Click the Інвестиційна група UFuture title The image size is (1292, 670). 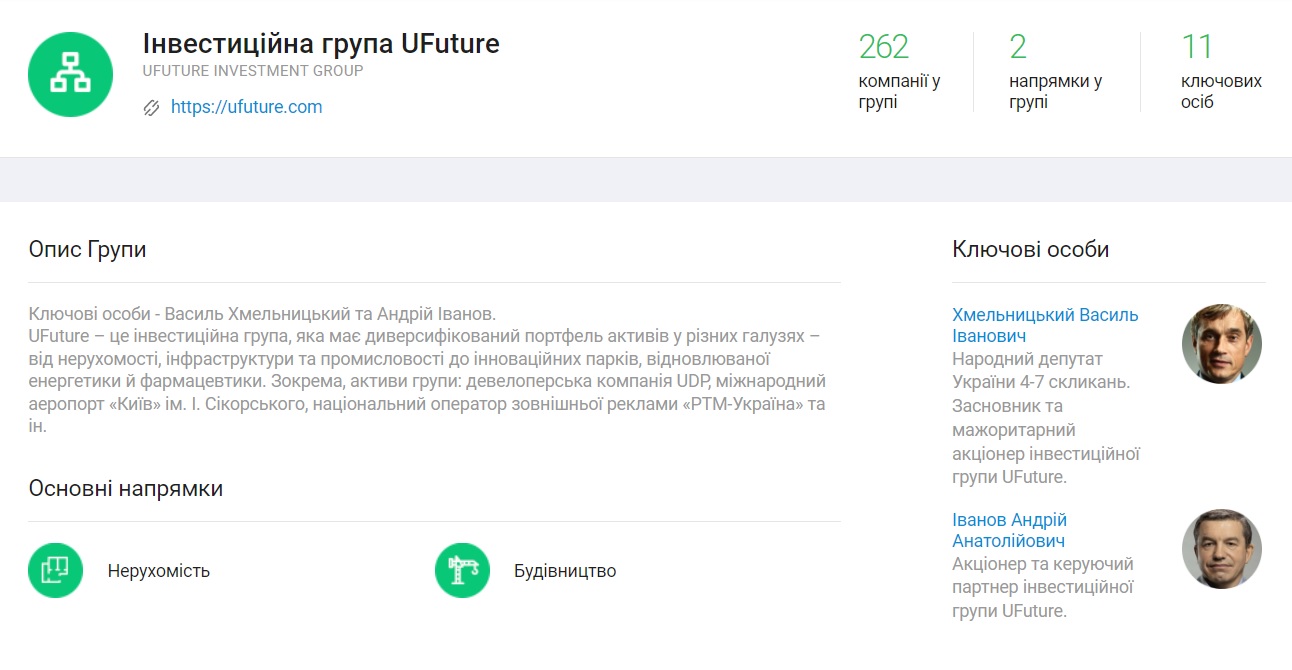321,44
